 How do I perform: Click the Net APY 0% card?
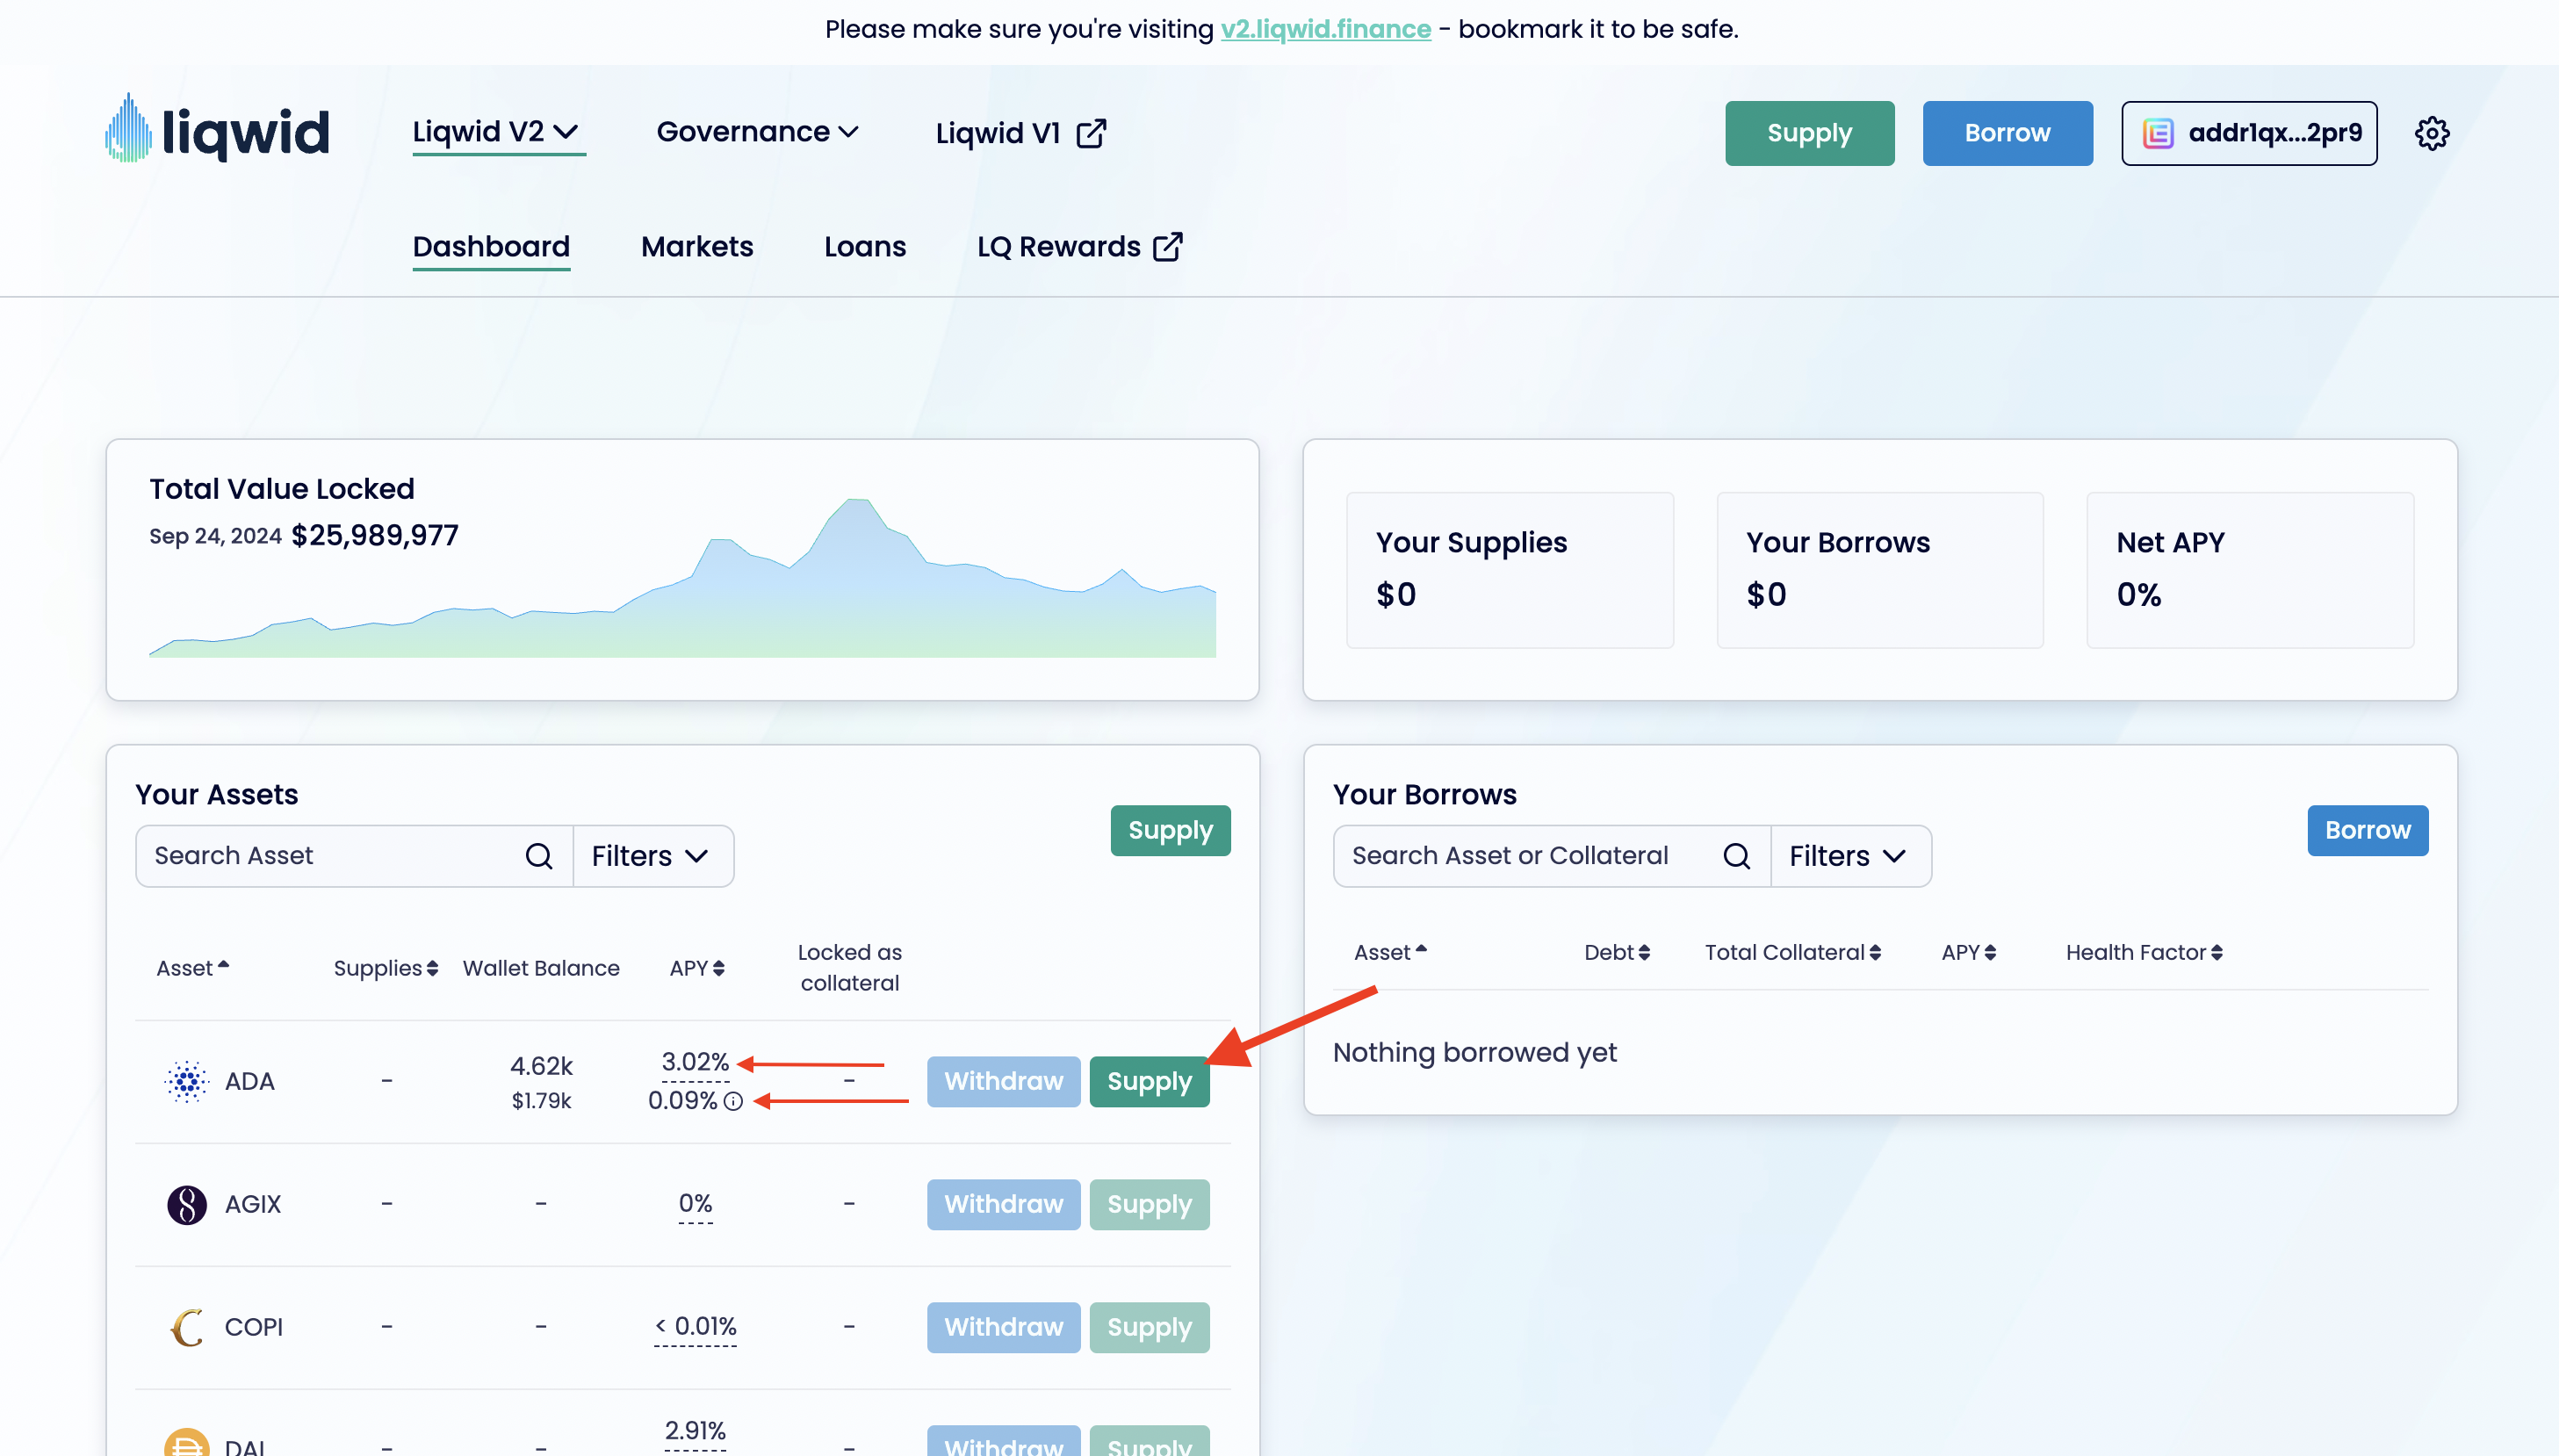(2250, 570)
